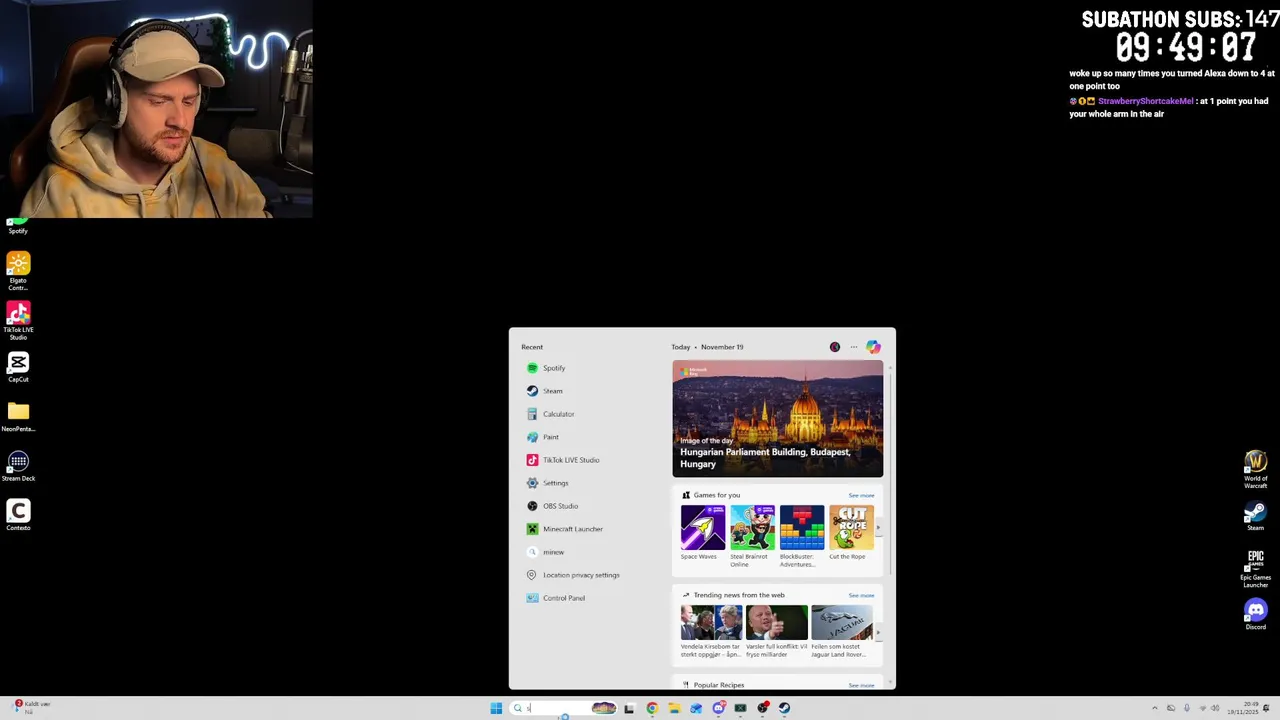Select the NeonPenta folder on desktop
Image resolution: width=1280 pixels, height=720 pixels.
coord(18,416)
